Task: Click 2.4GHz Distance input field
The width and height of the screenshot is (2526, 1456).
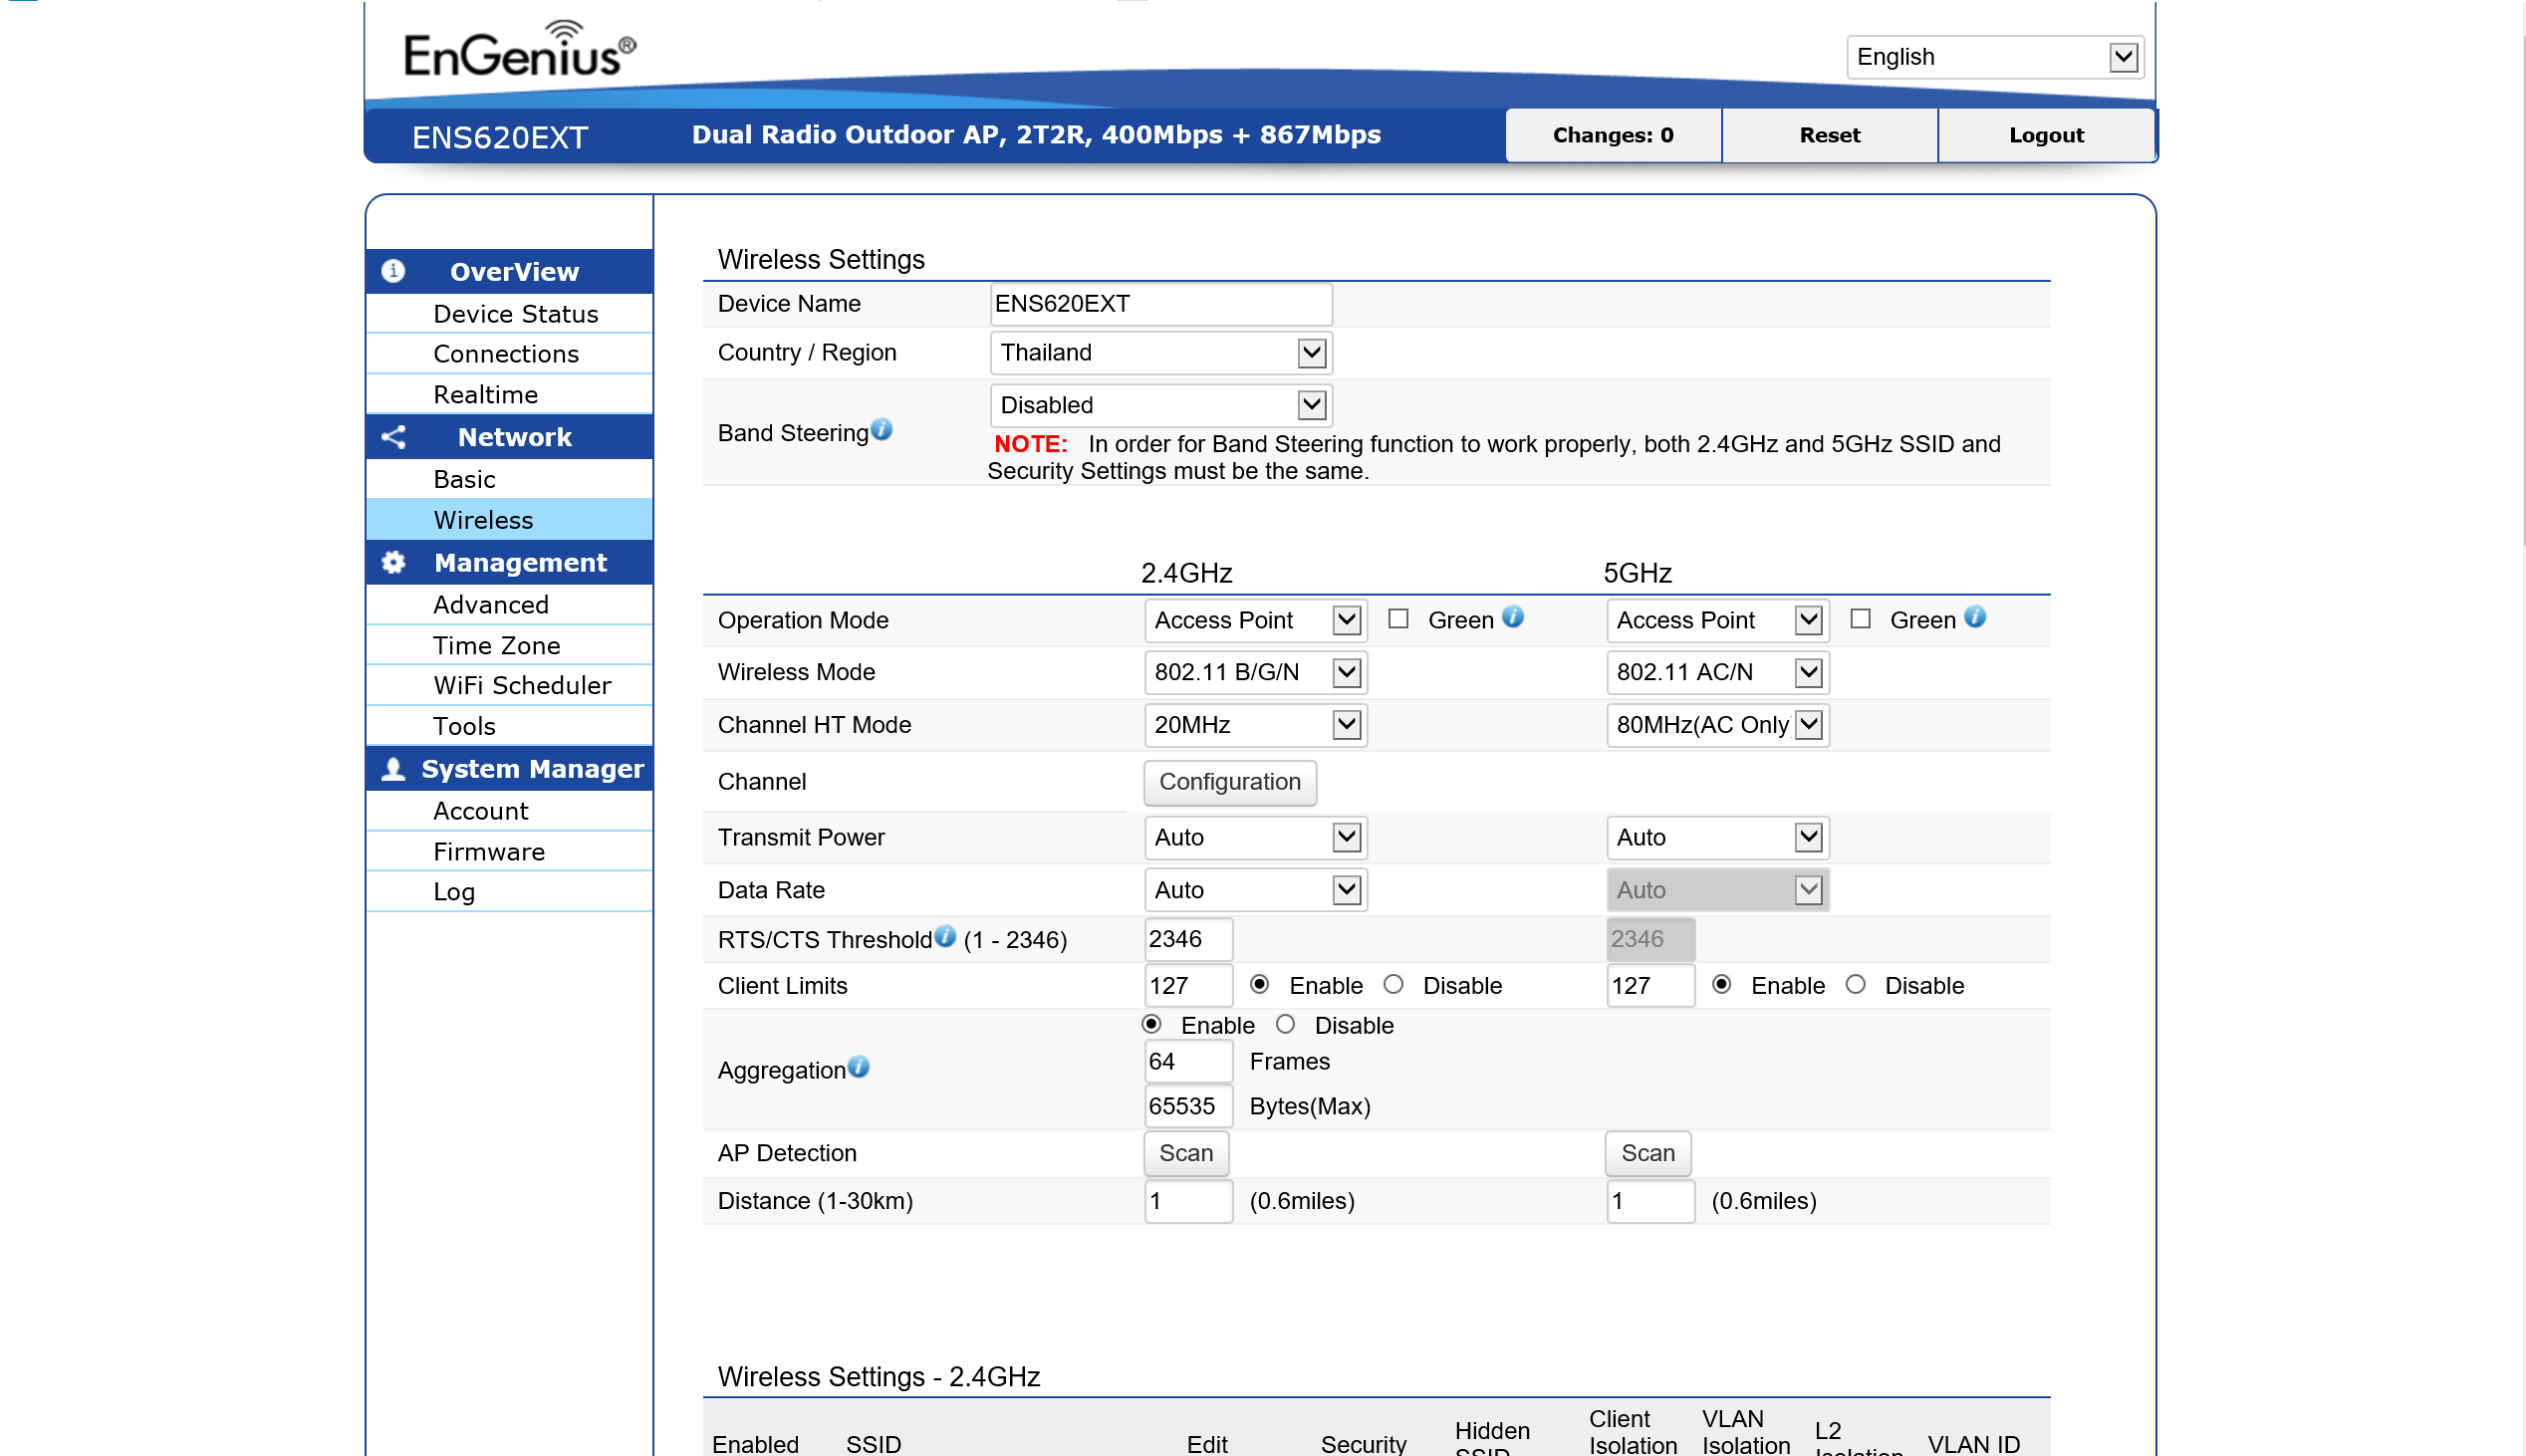Action: [1188, 1200]
